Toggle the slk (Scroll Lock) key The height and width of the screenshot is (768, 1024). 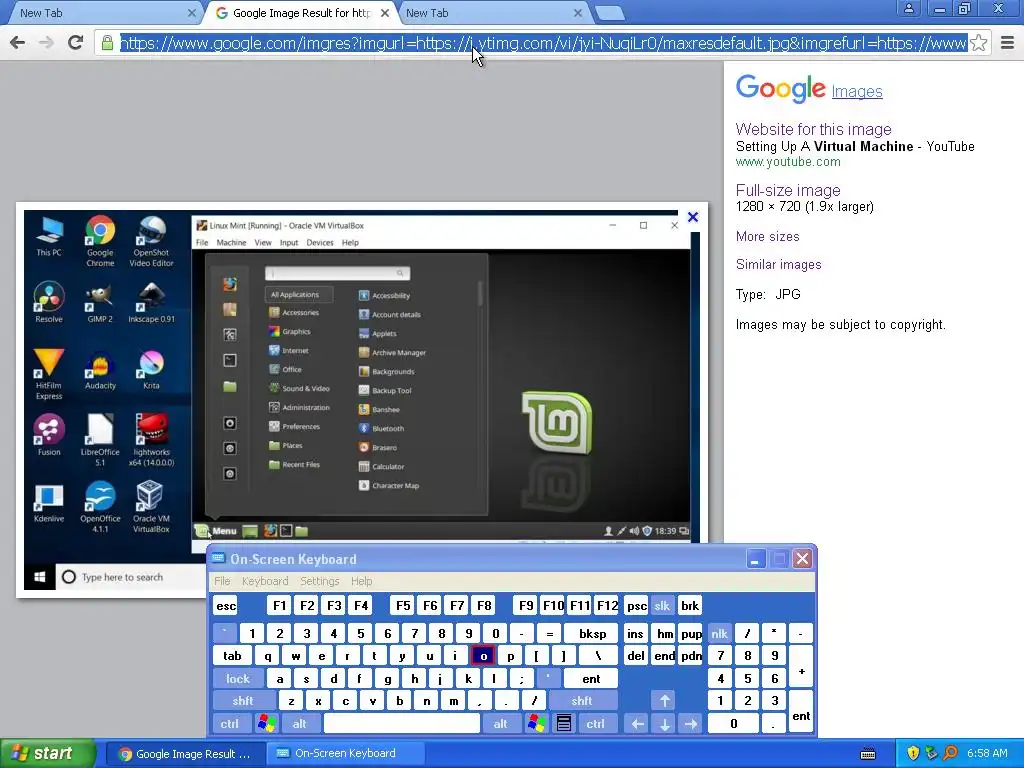click(x=662, y=605)
